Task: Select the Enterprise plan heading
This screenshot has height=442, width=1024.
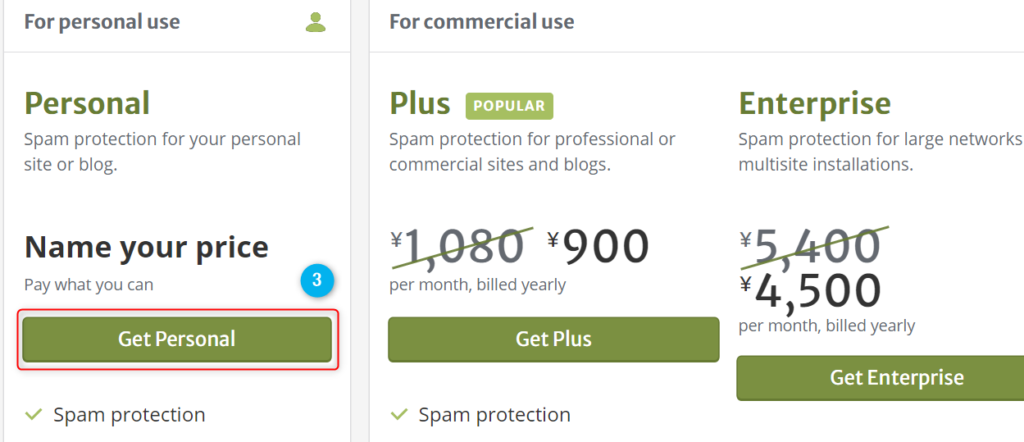Action: coord(815,104)
